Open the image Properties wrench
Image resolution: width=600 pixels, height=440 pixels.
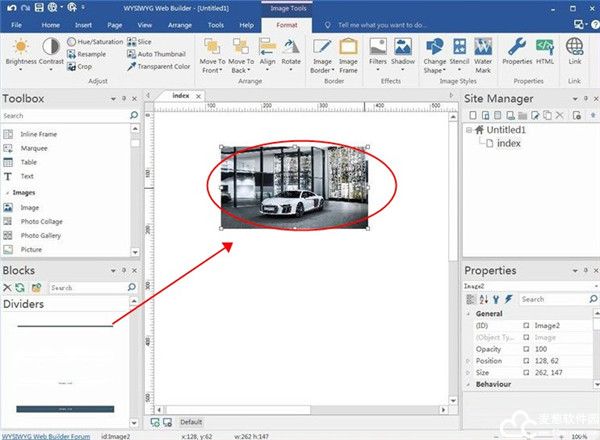517,51
